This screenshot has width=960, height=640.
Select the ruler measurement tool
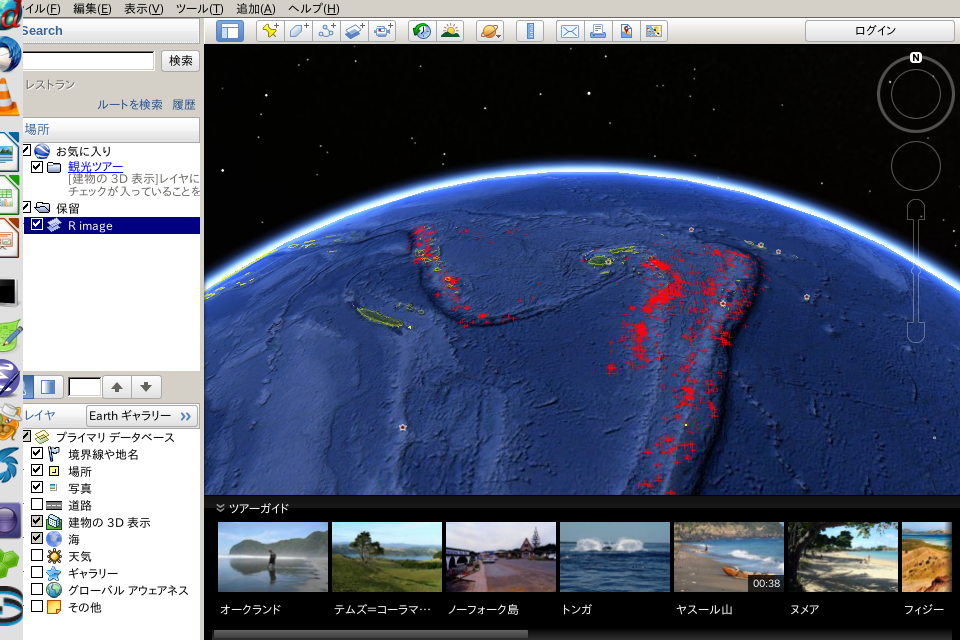[530, 31]
